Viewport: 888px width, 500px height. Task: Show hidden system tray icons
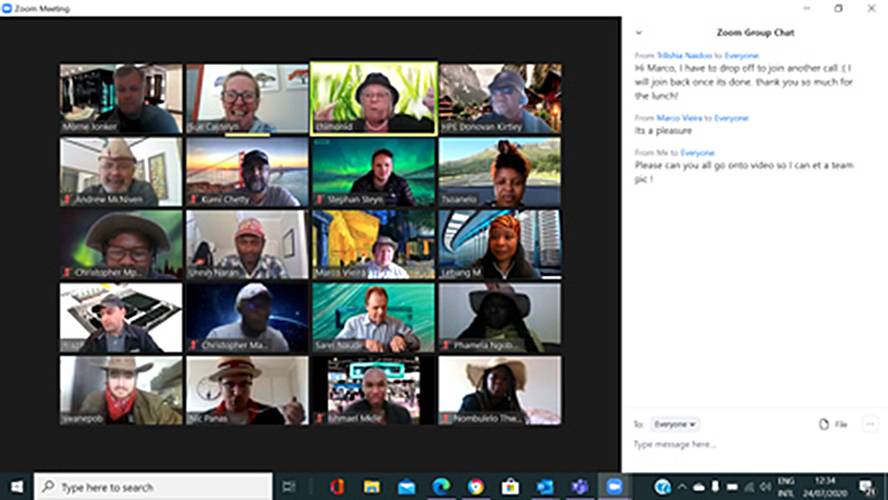coord(682,487)
